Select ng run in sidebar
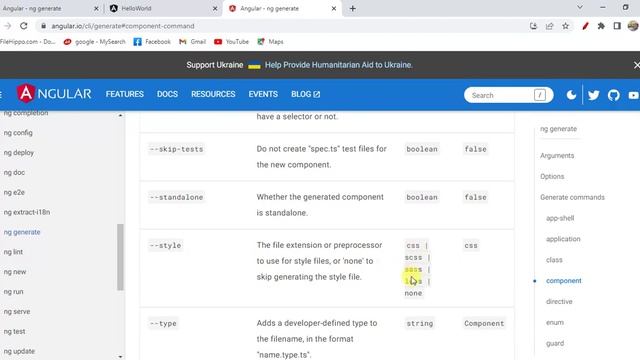 click(x=13, y=291)
